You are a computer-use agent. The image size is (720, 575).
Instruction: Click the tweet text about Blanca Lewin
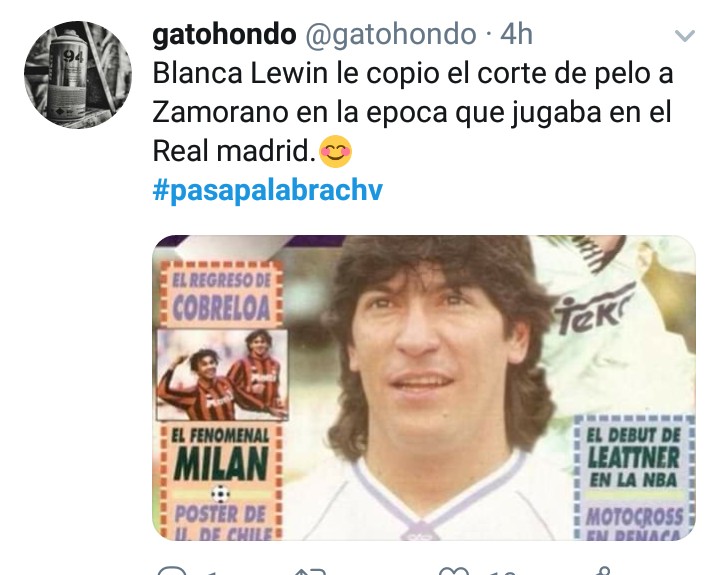pyautogui.click(x=413, y=112)
